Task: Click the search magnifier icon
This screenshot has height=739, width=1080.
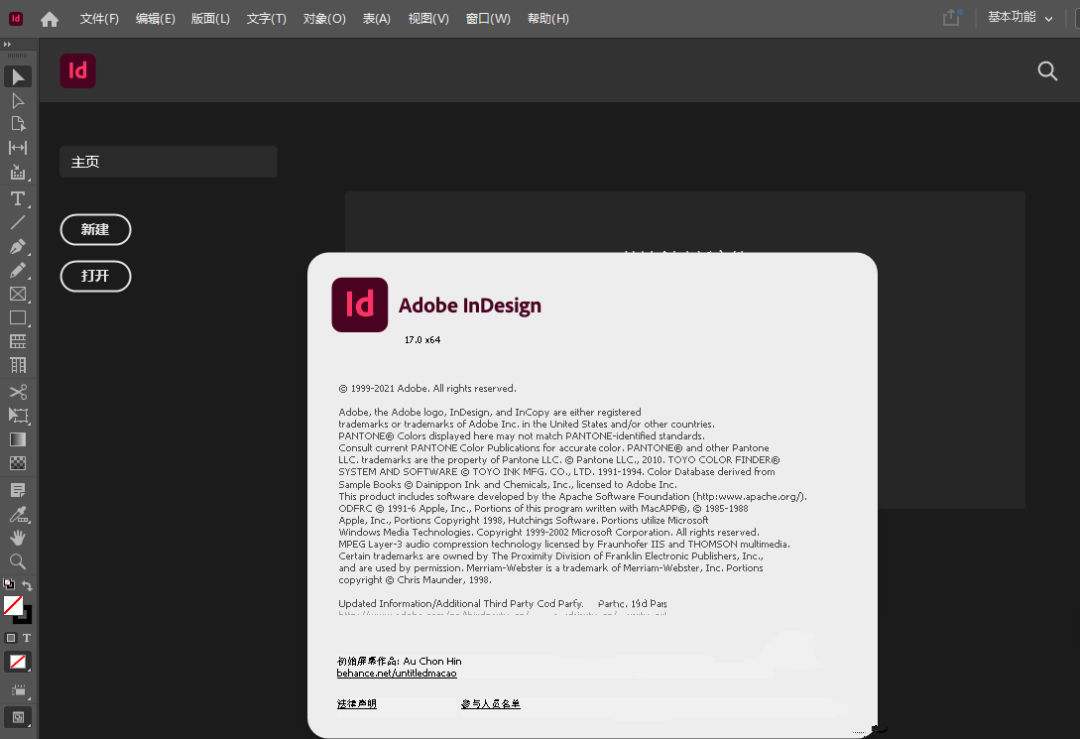Action: click(1048, 71)
